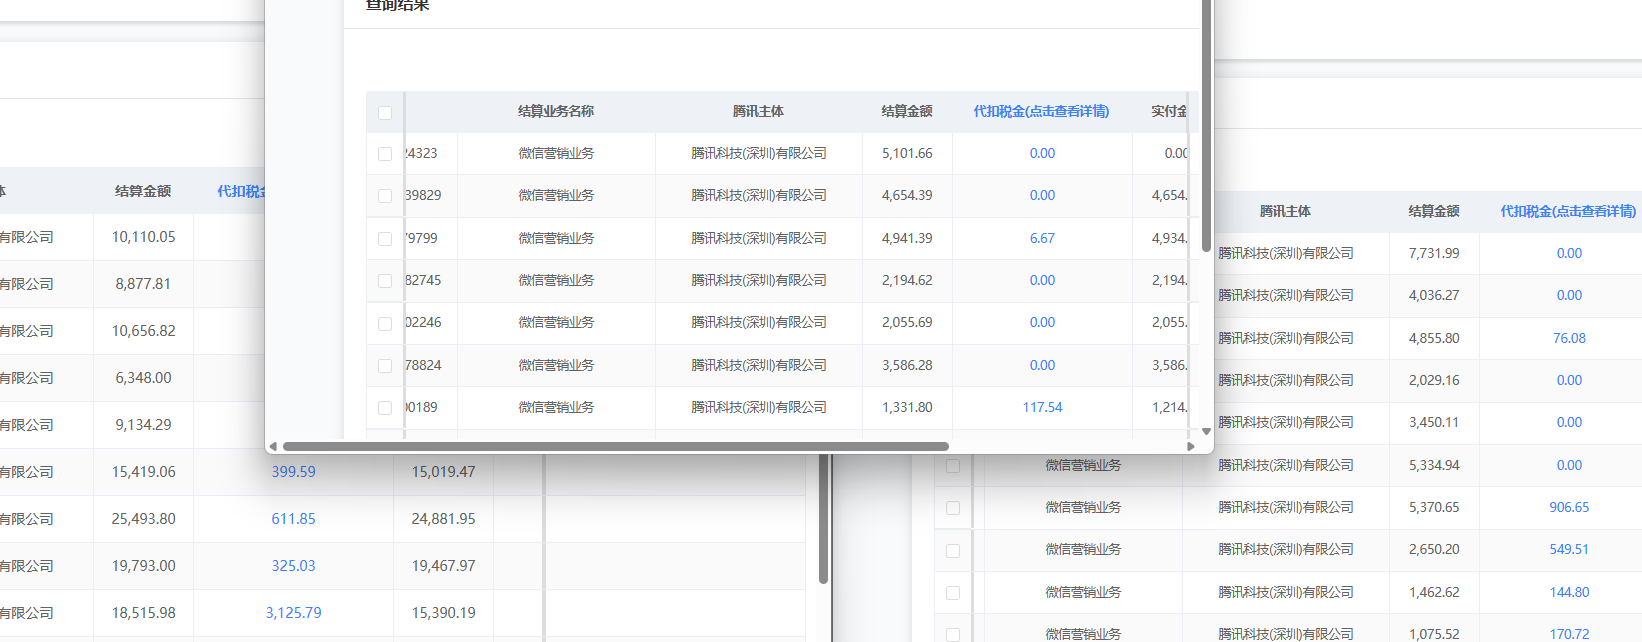1642x642 pixels.
Task: Tick the checkbox of the 3,586.28 row
Action: (x=385, y=366)
